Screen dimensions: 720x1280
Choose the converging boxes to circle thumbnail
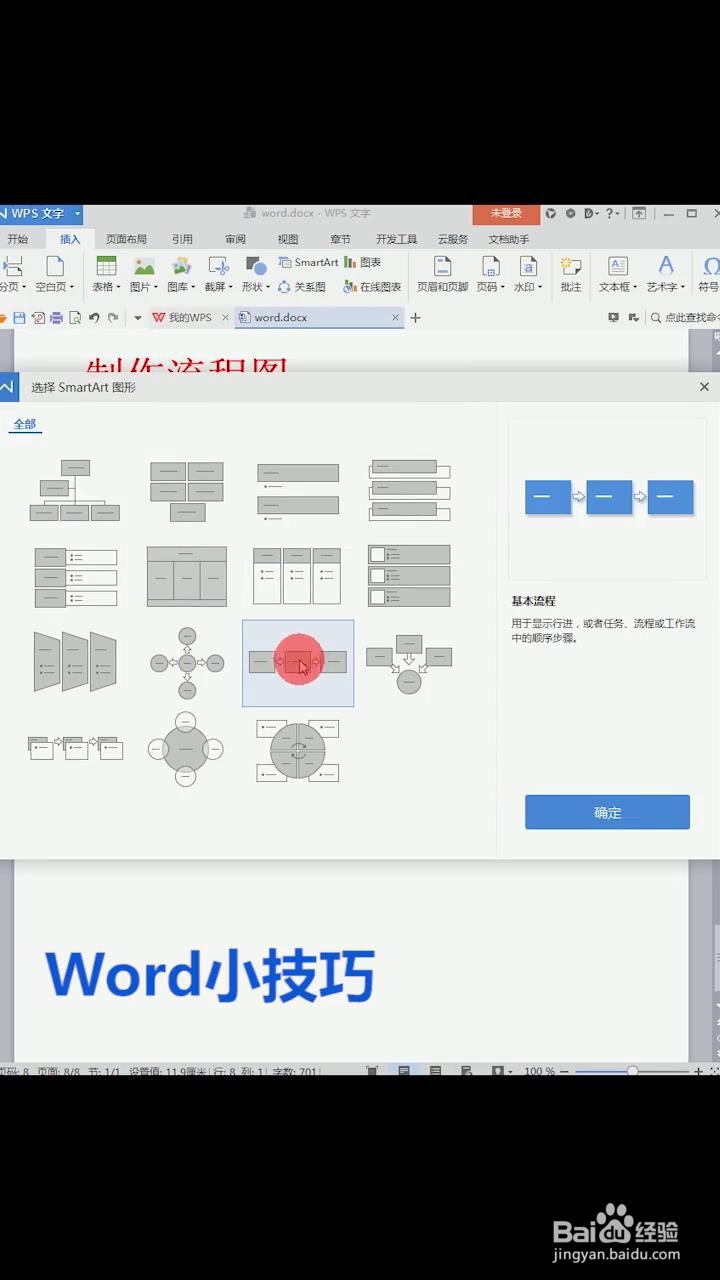pyautogui.click(x=409, y=663)
